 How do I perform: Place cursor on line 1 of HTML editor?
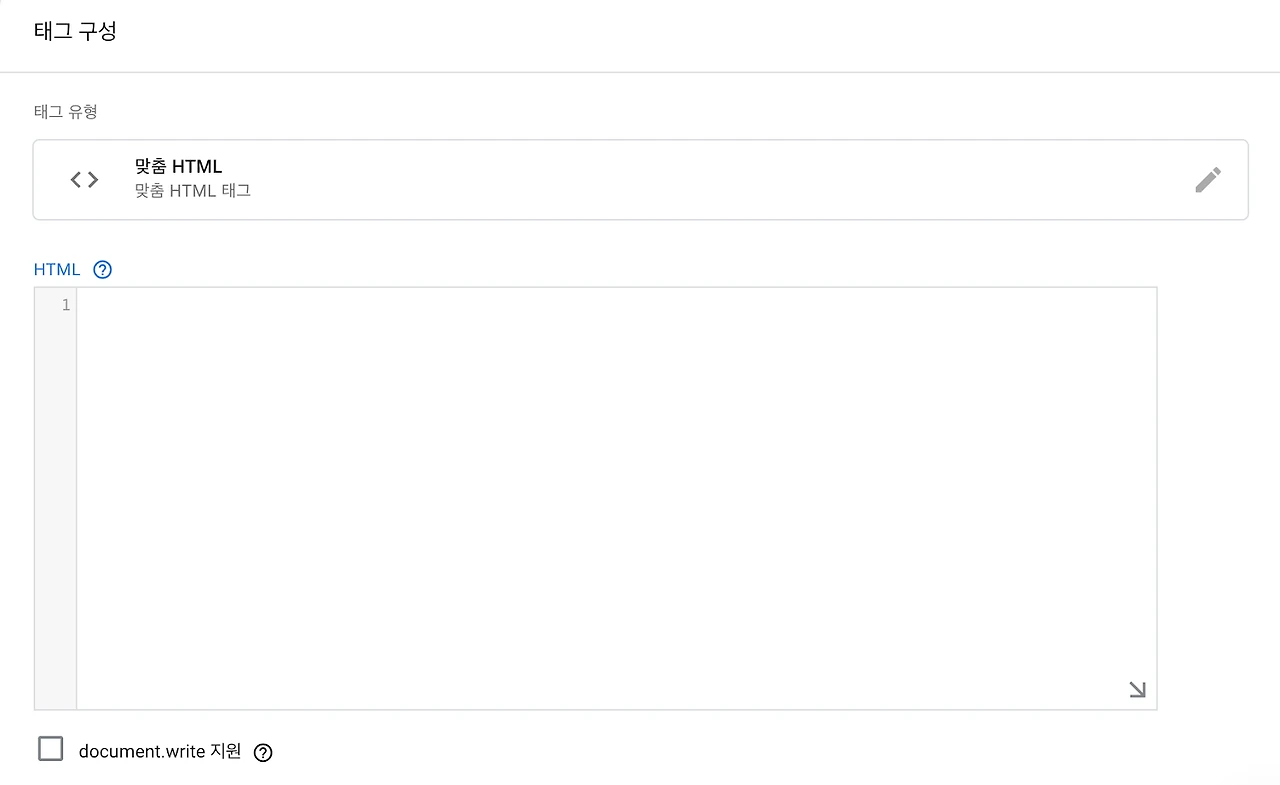tap(616, 305)
